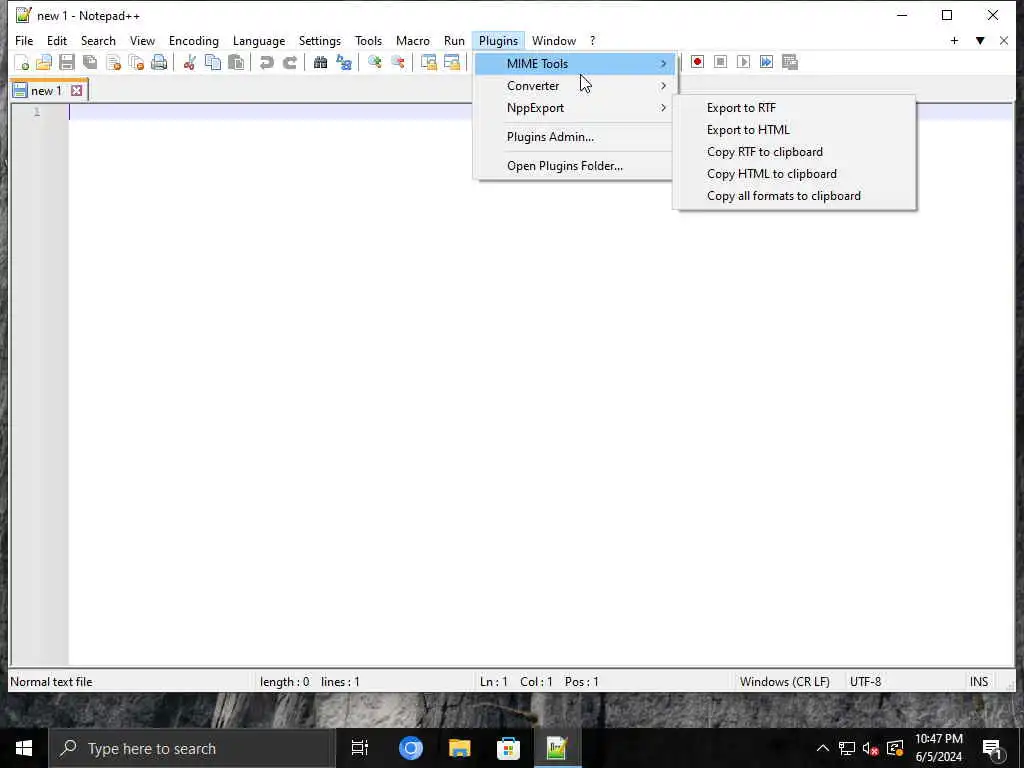Click the Open file folder icon
The width and height of the screenshot is (1024, 768).
[44, 63]
